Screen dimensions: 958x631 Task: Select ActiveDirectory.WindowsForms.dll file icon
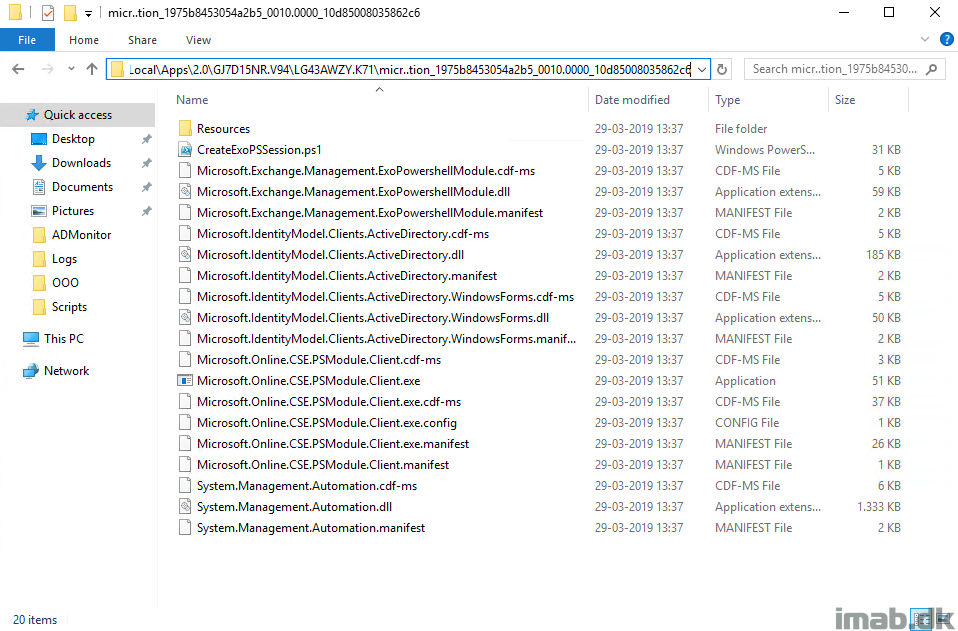[185, 318]
